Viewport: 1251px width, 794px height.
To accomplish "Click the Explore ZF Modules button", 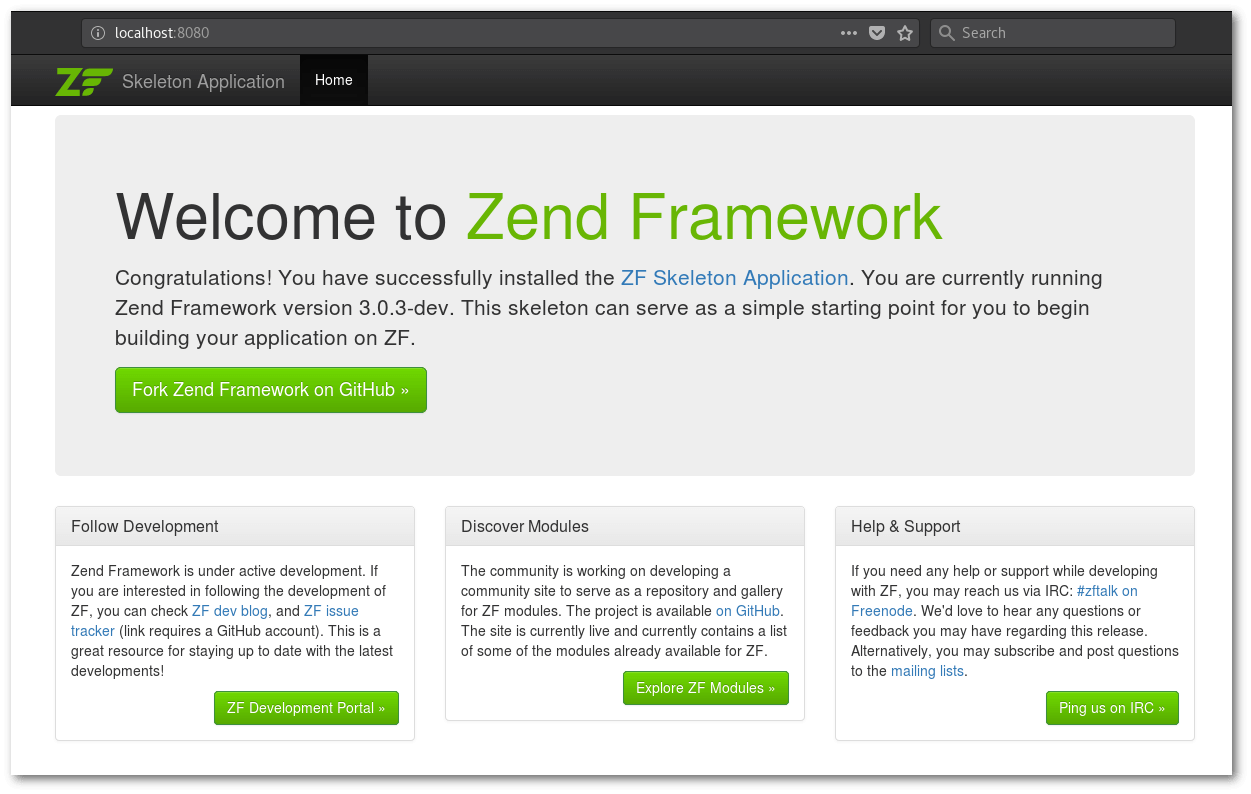I will pos(706,688).
